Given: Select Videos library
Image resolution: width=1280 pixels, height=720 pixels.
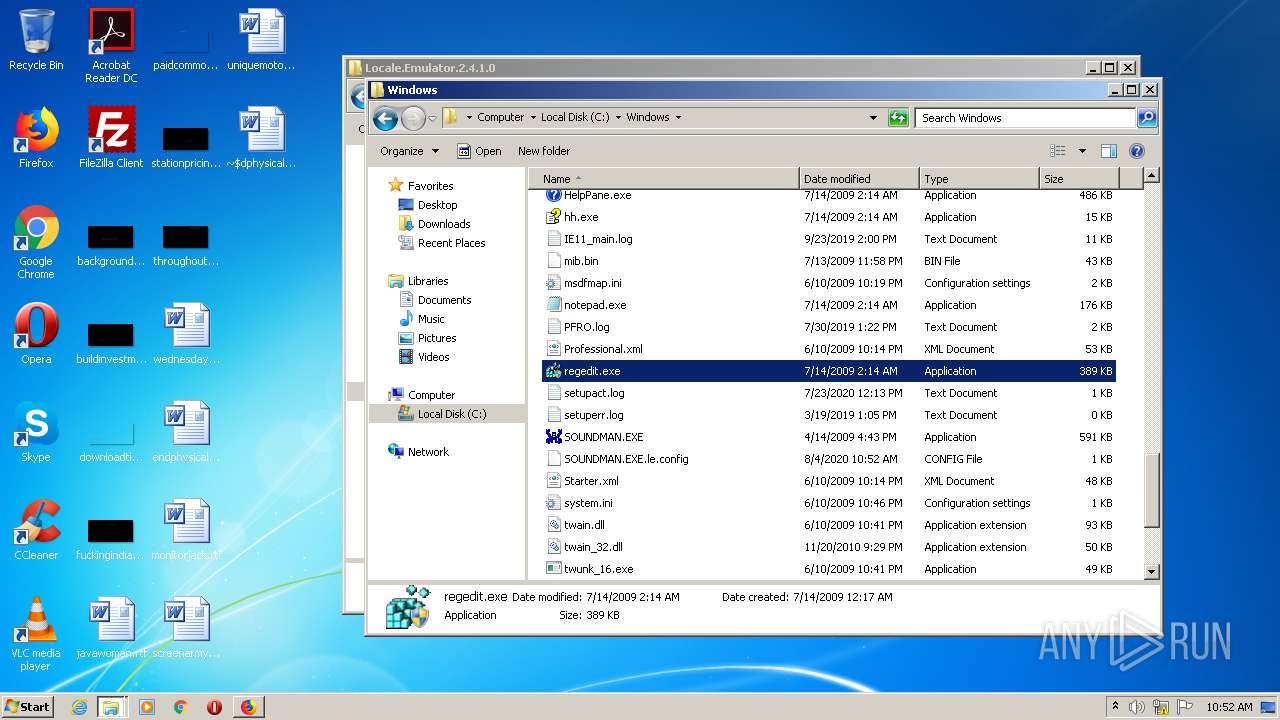Looking at the screenshot, I should [x=433, y=357].
